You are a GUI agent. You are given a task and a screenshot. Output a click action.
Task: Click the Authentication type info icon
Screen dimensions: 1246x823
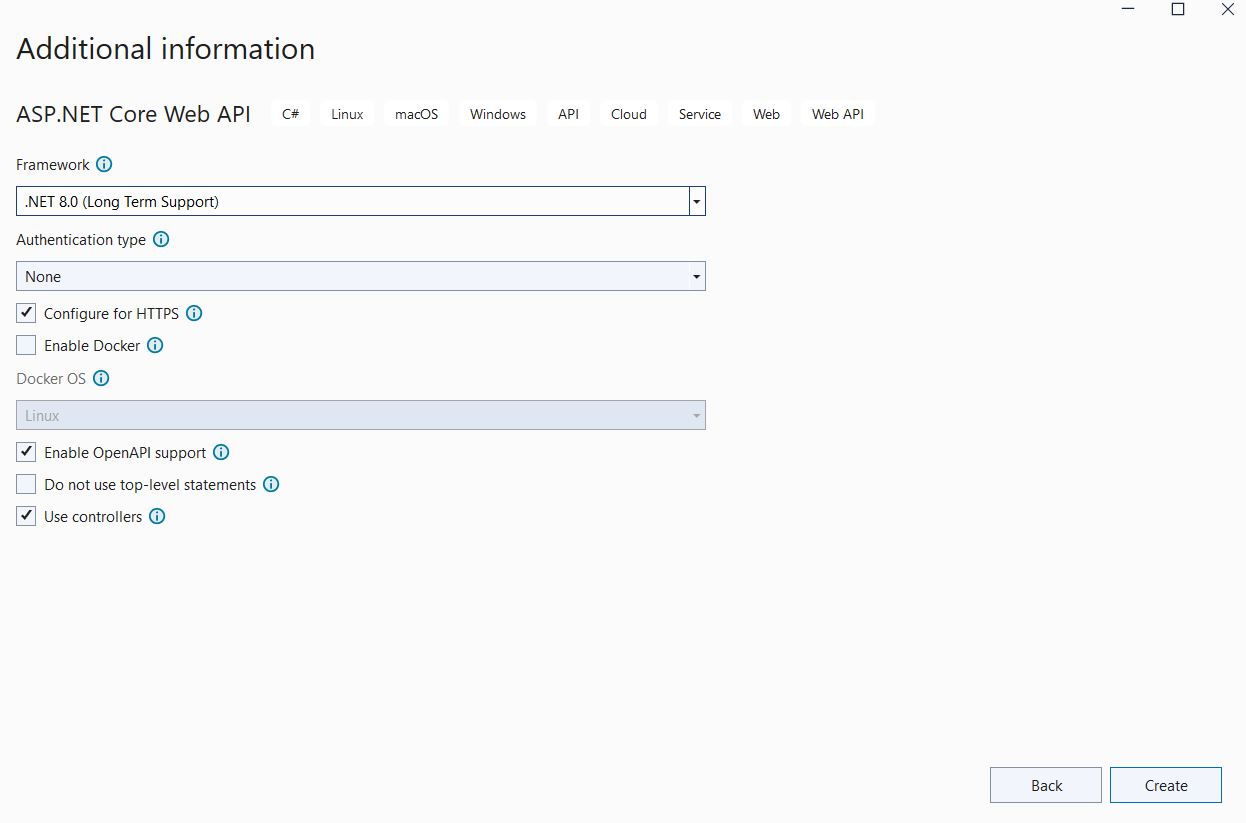coord(161,240)
